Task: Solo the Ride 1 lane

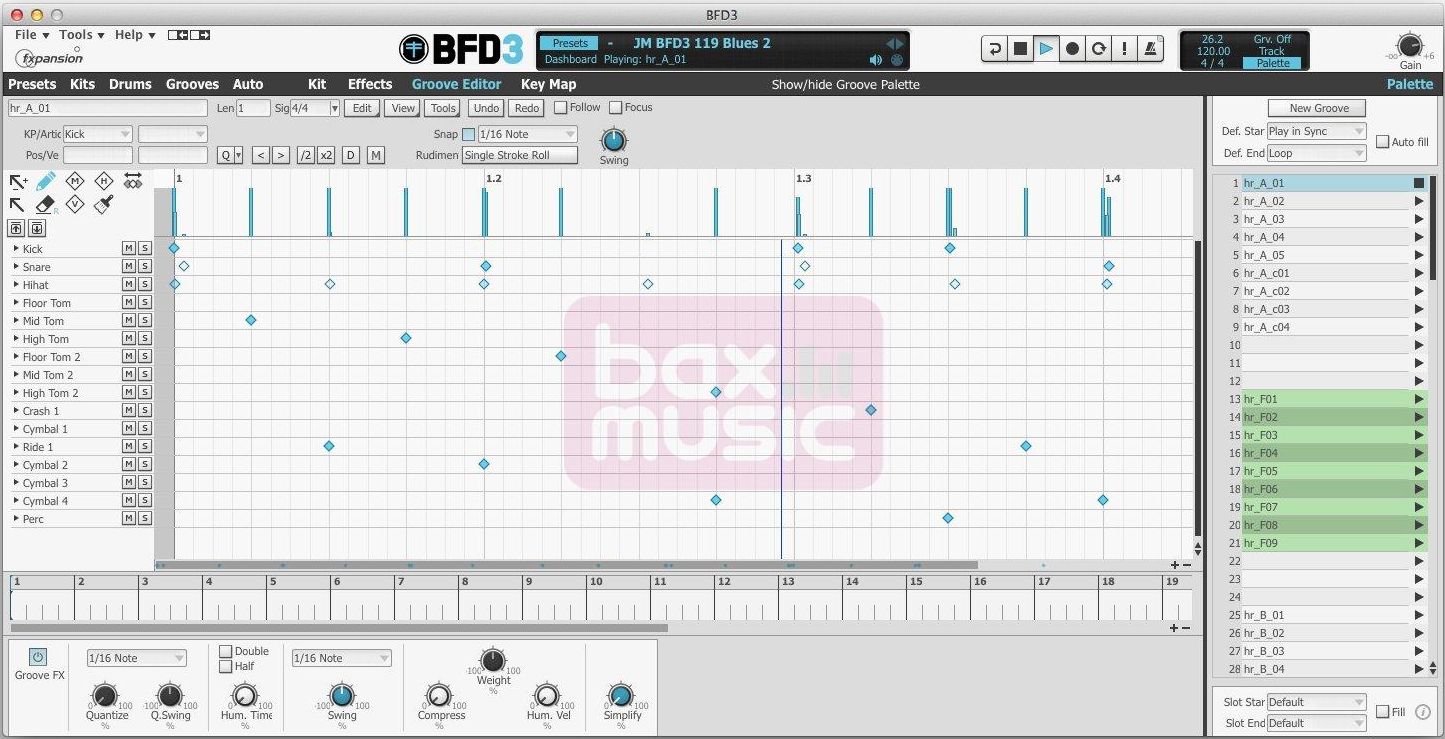Action: pos(144,446)
